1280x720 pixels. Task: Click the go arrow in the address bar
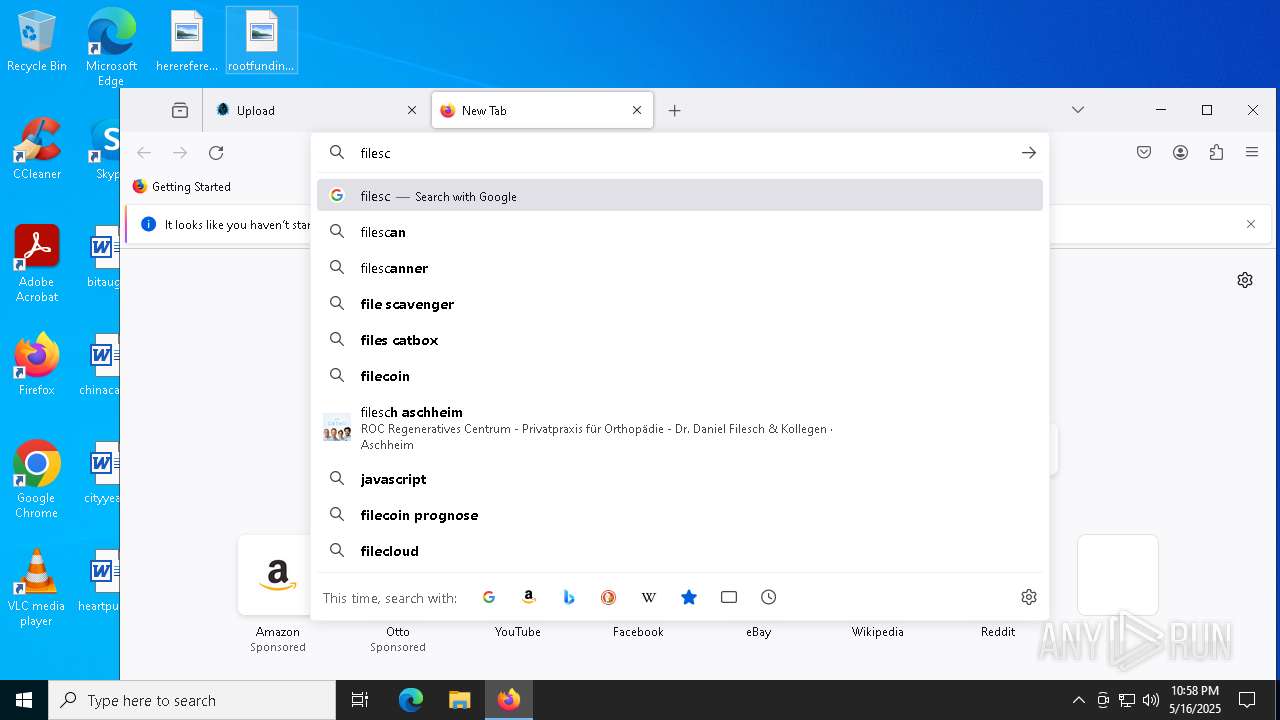(1029, 153)
